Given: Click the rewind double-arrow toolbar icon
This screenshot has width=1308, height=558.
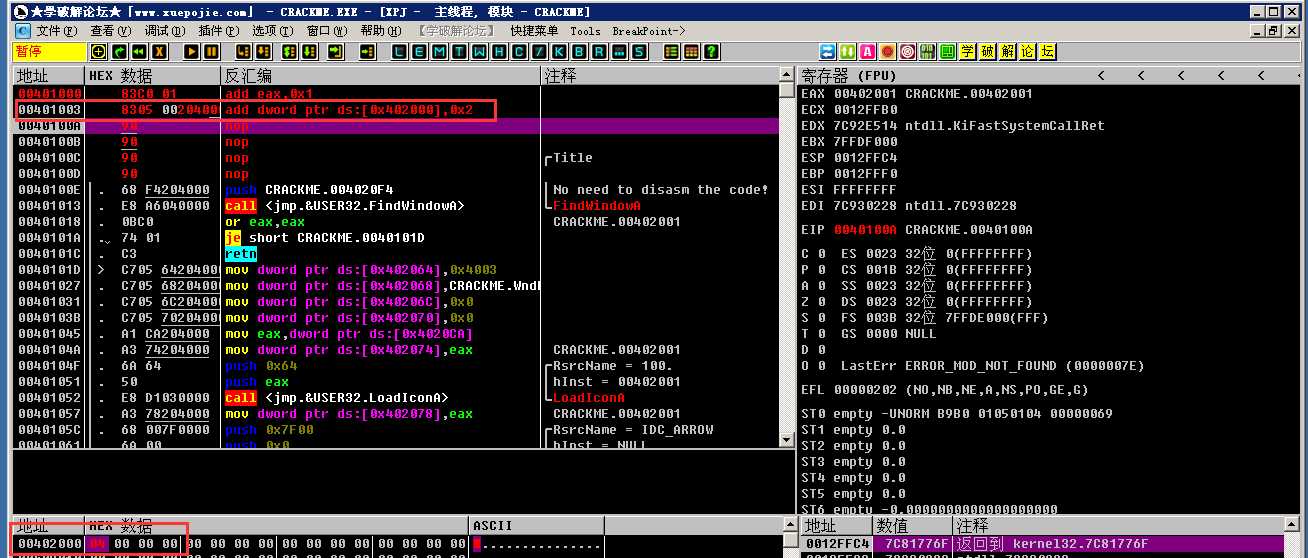Looking at the screenshot, I should click(139, 51).
